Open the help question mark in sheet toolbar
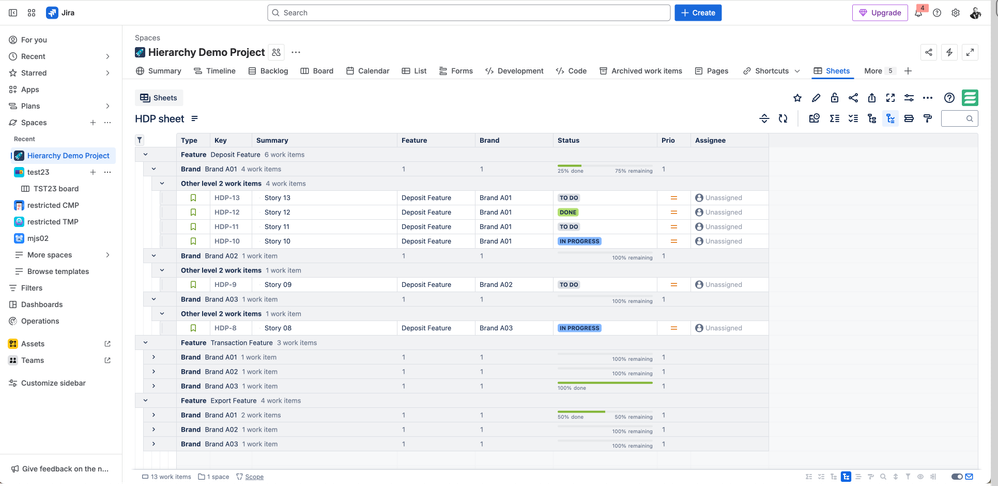998x486 pixels. pyautogui.click(x=949, y=98)
